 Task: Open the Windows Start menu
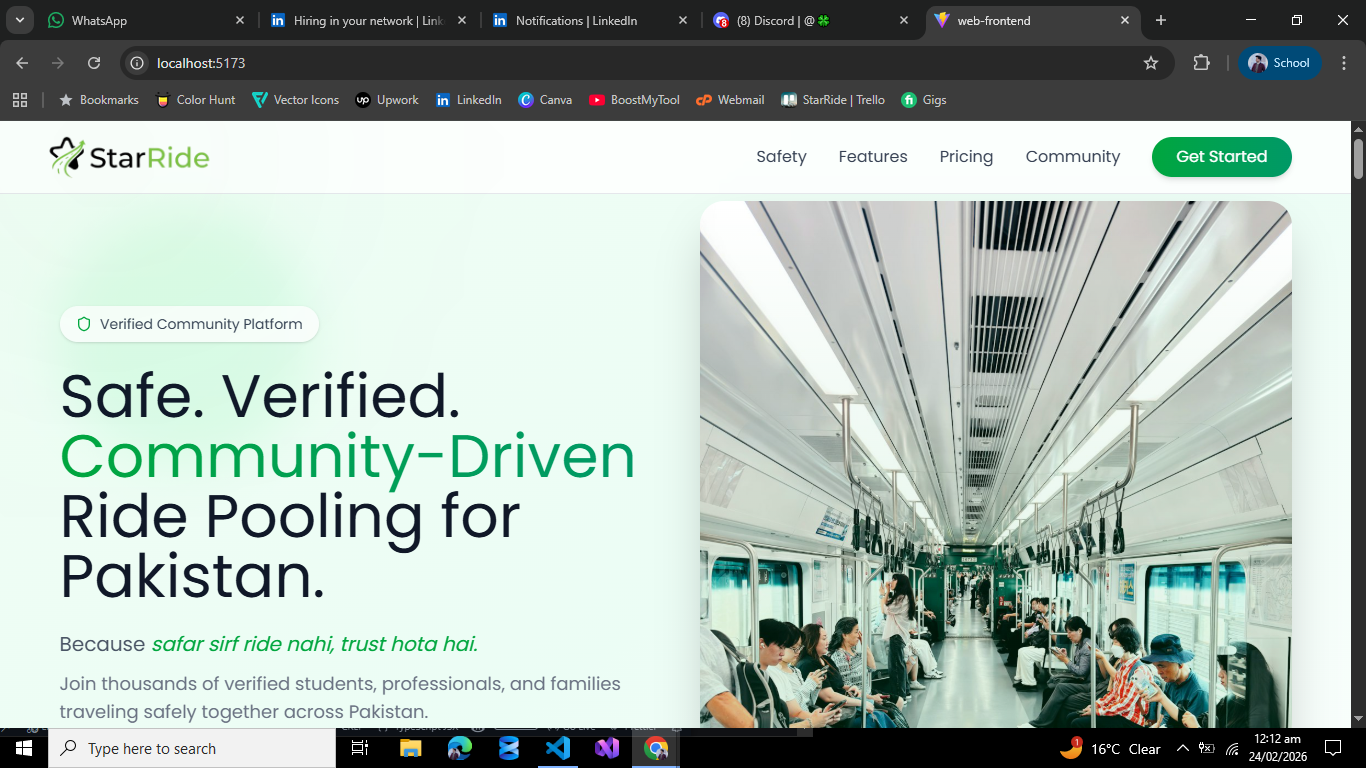[24, 748]
